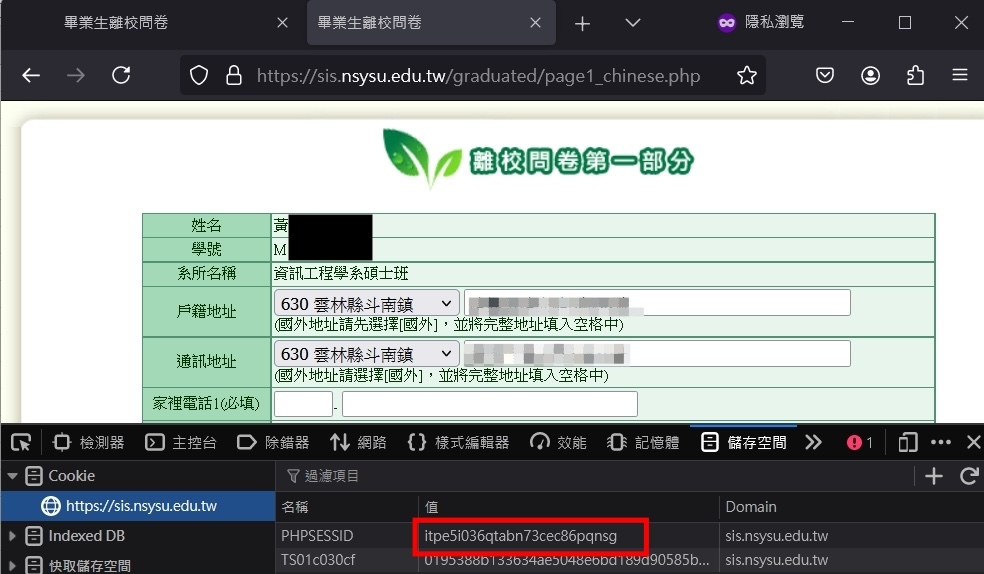Click the 過濾項目 filter field
Viewport: 984px width, 574px height.
594,476
